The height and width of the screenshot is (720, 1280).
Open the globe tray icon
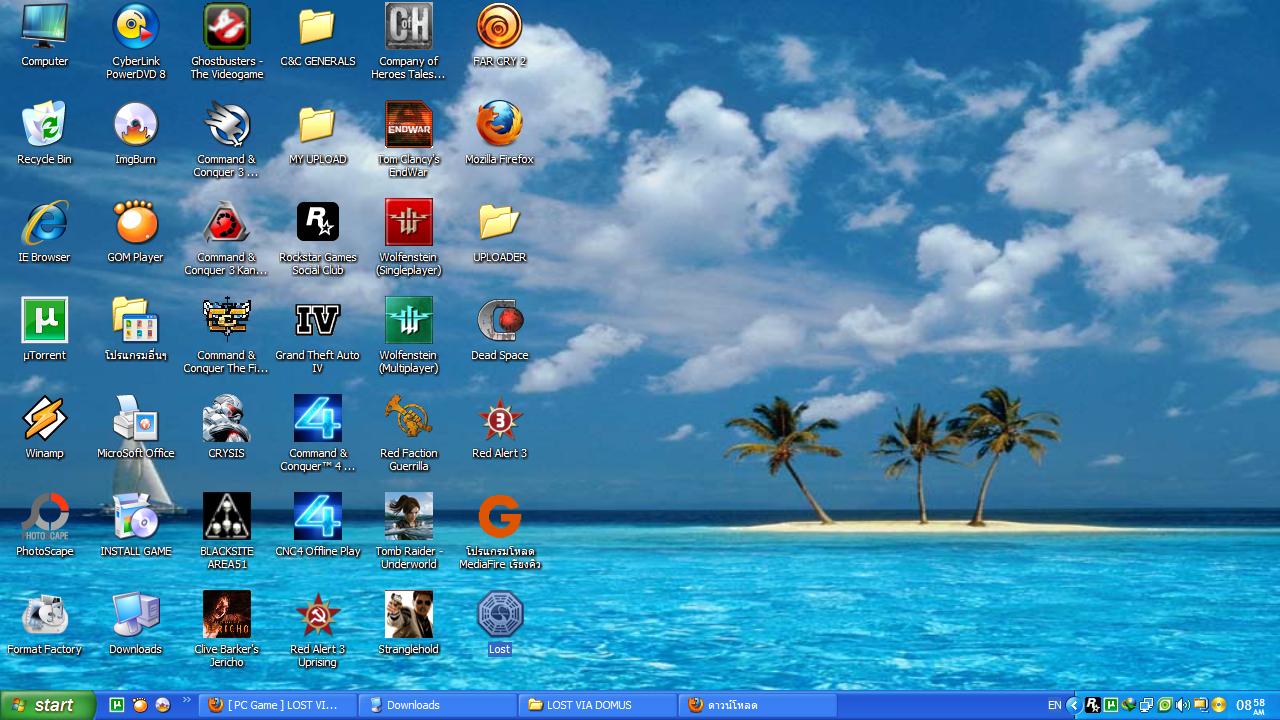click(x=1129, y=705)
